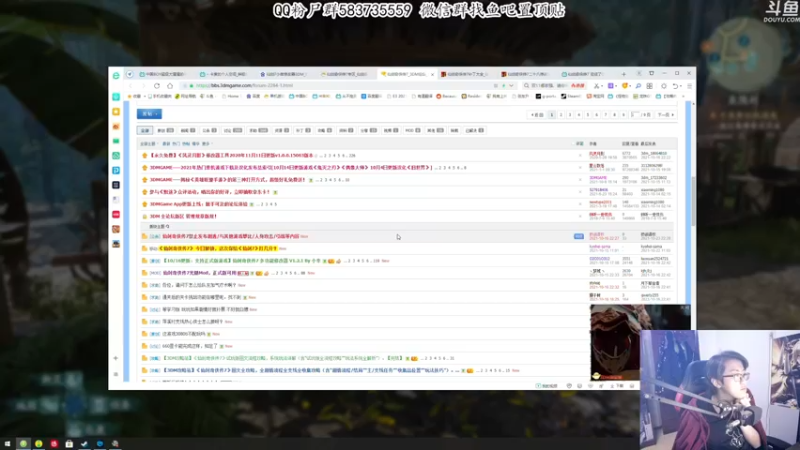Image resolution: width=800 pixels, height=450 pixels.
Task: Click the undo closed-tab arrow icon
Action: click(674, 86)
